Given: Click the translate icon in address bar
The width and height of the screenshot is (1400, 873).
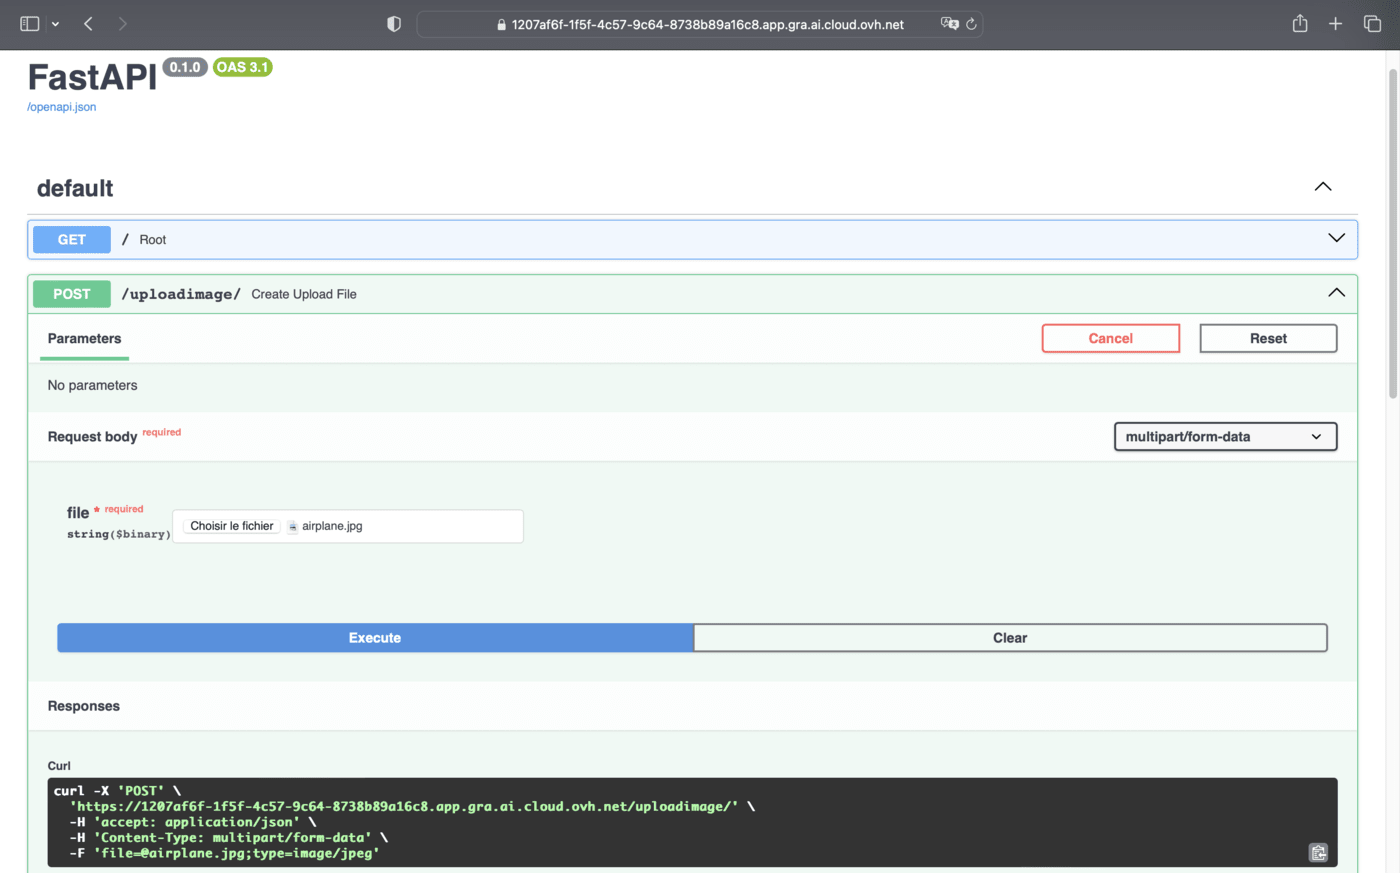Looking at the screenshot, I should tap(949, 24).
